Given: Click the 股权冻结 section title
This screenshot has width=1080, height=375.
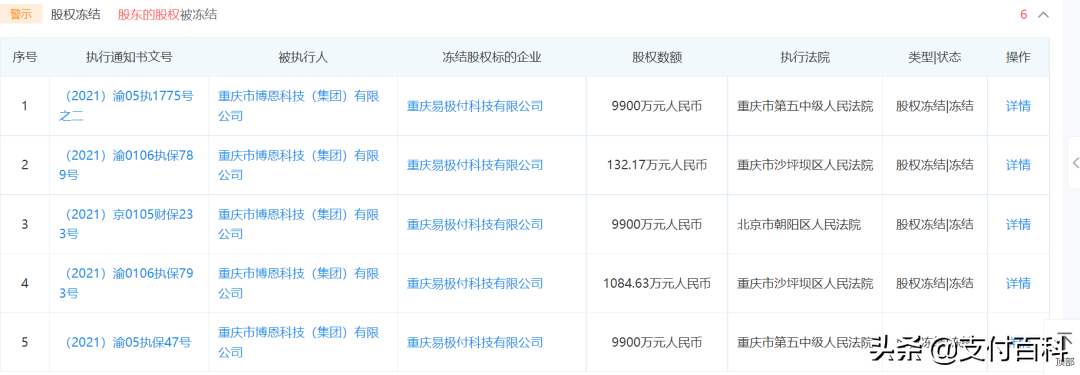Looking at the screenshot, I should coord(76,14).
